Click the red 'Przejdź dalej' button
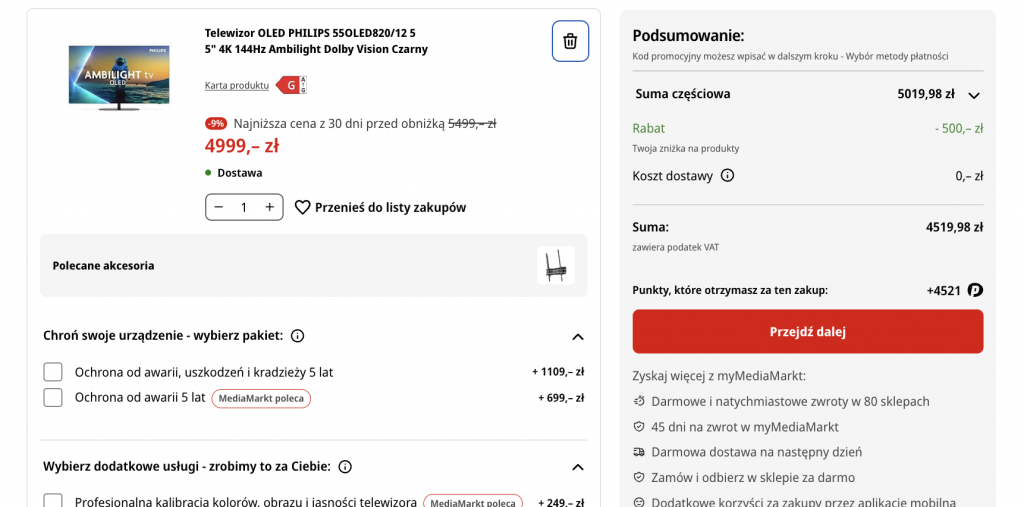This screenshot has height=507, width=1024. point(808,331)
